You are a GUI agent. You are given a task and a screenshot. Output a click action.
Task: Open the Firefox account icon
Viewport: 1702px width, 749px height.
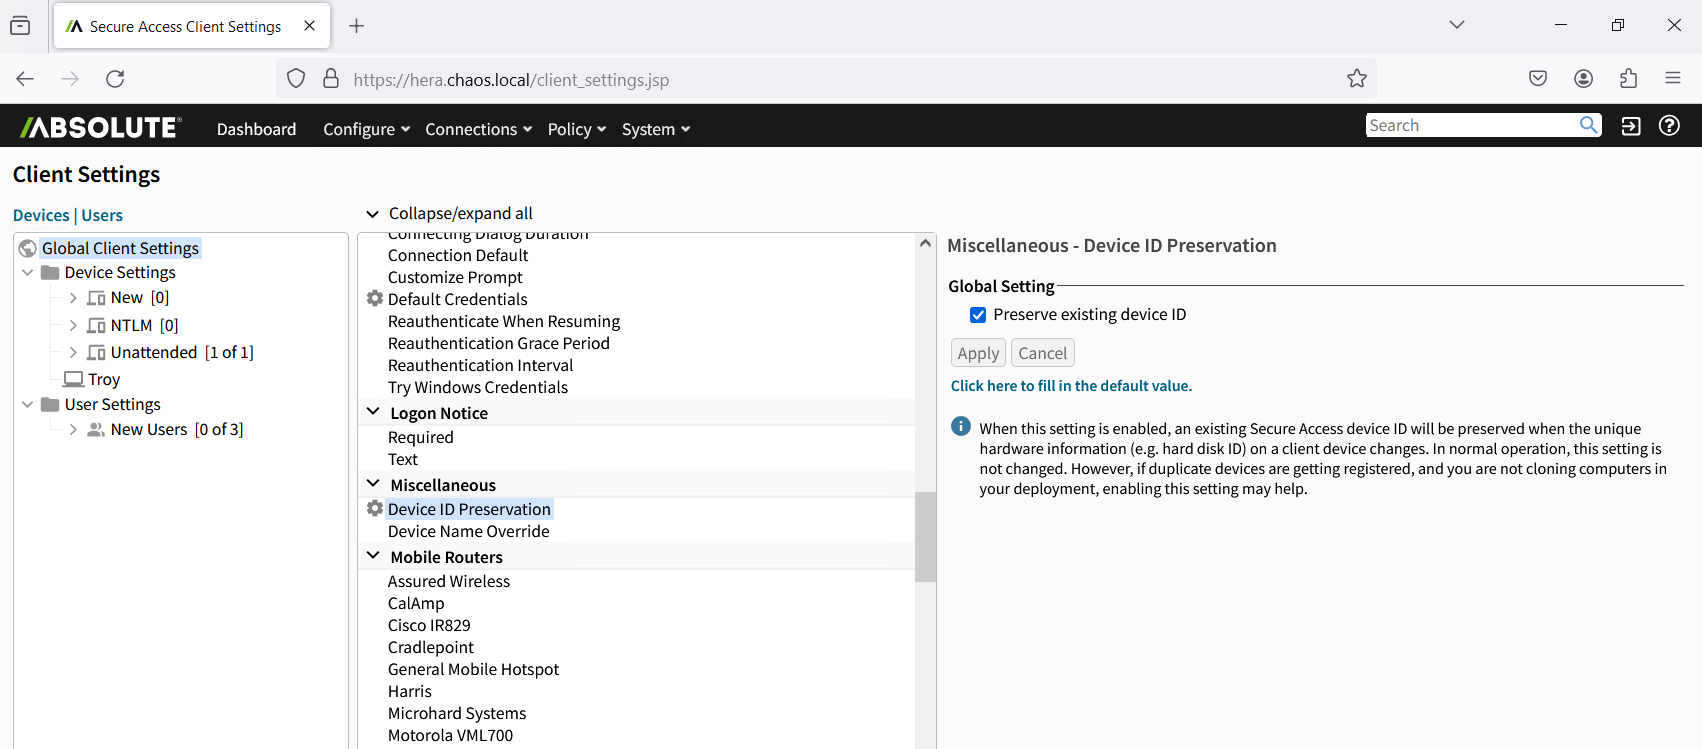(1583, 78)
